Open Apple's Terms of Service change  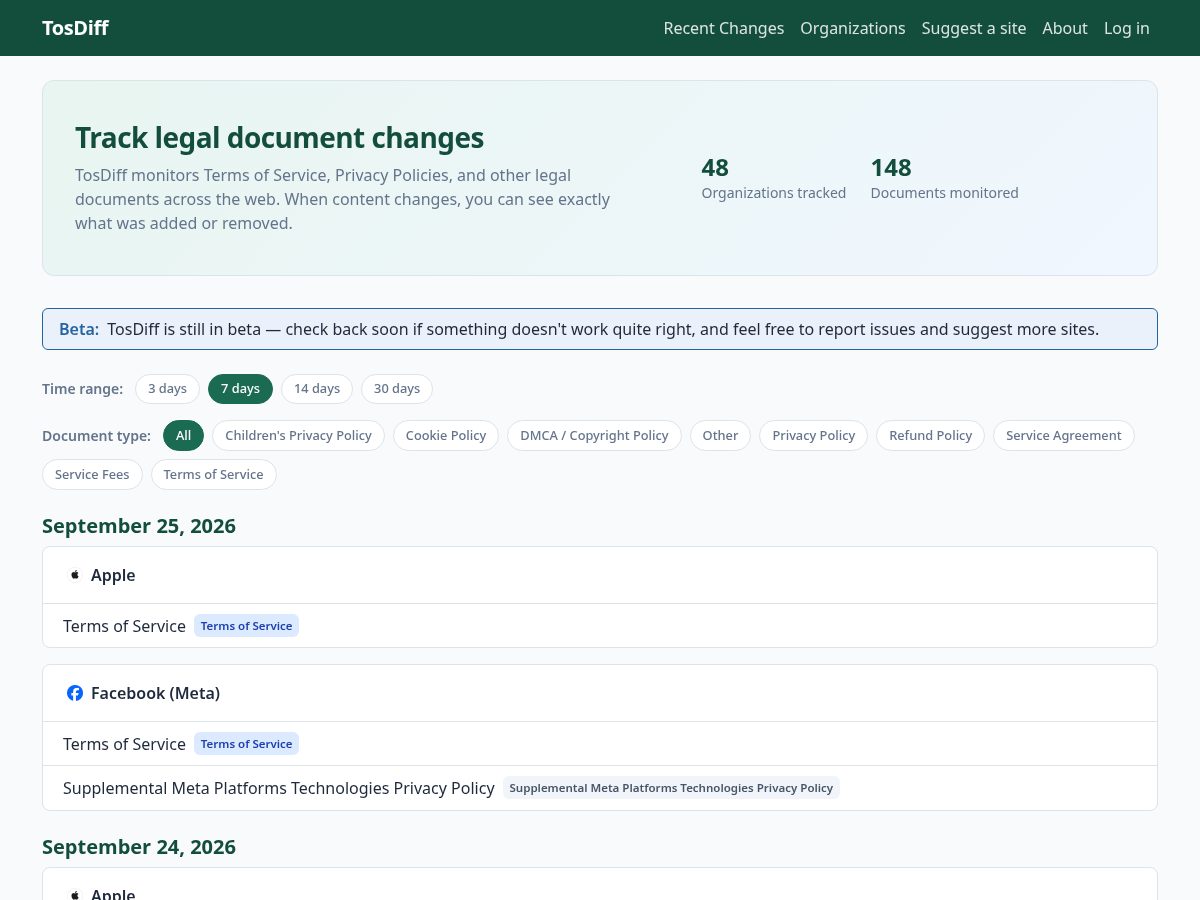pos(124,626)
